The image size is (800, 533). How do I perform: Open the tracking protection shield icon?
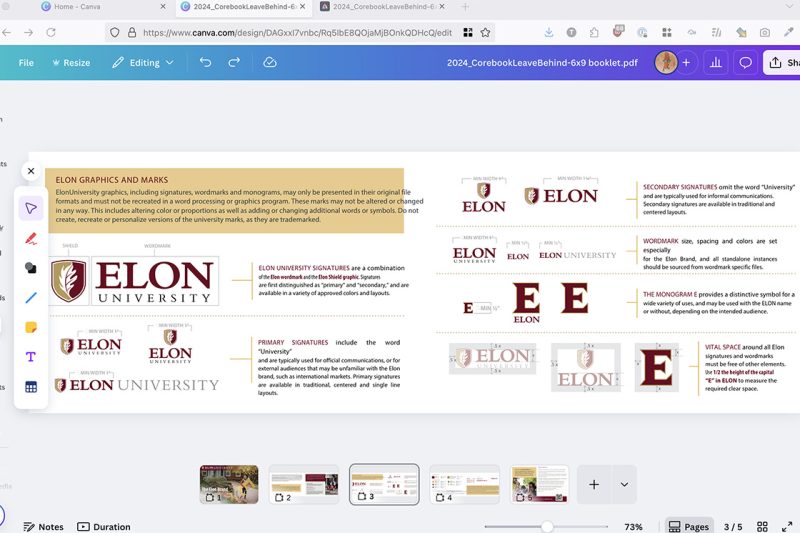coord(114,33)
